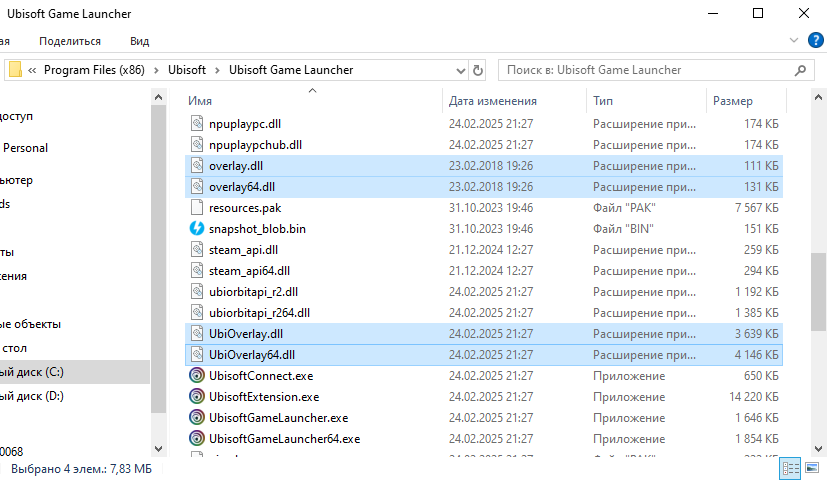Click the overlay.dll file icon
Screen dimensions: 828x480
(197, 166)
